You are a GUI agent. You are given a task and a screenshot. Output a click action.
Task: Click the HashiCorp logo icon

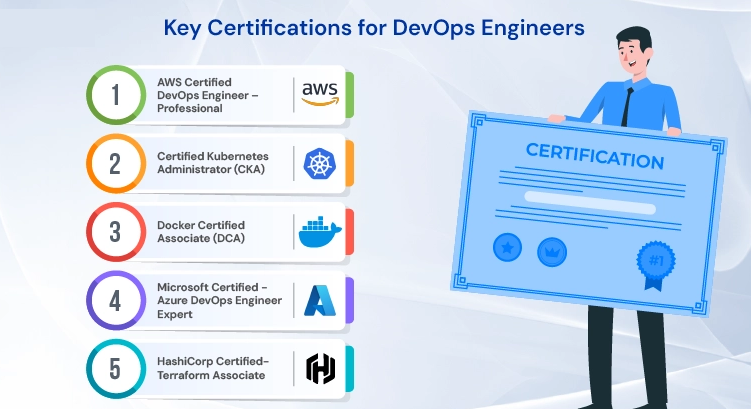tap(319, 368)
